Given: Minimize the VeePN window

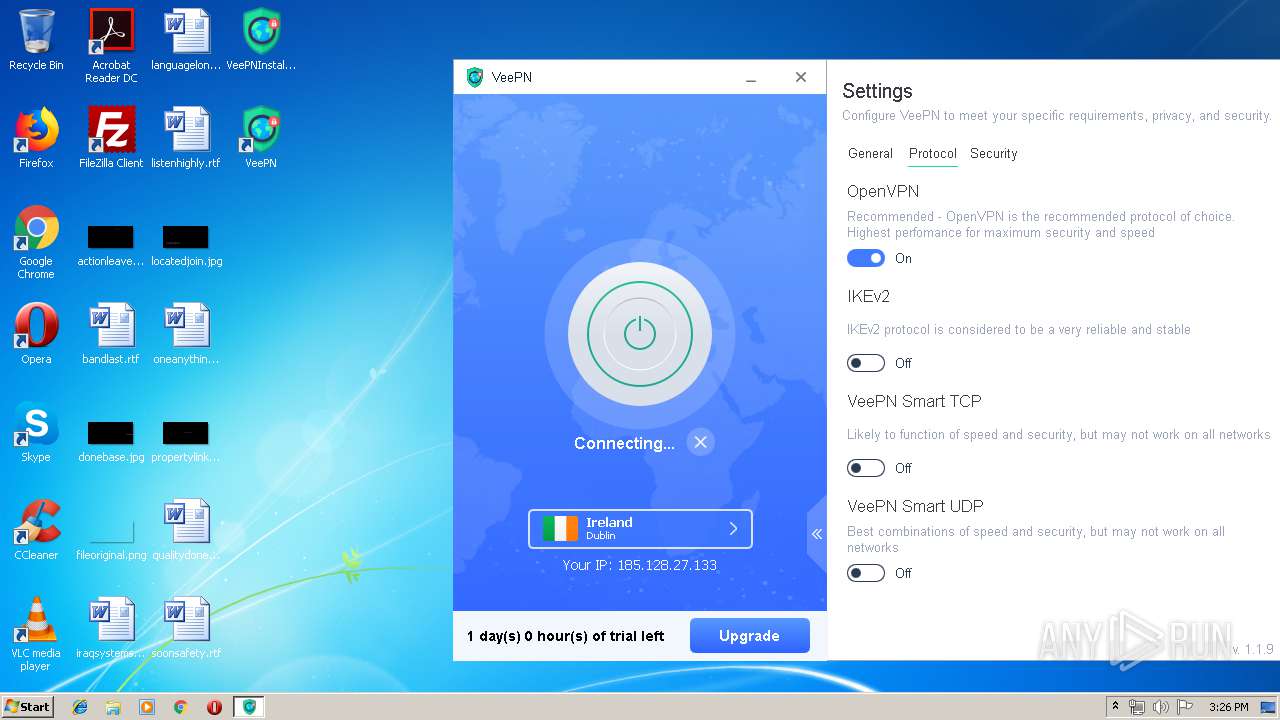Looking at the screenshot, I should pos(751,77).
